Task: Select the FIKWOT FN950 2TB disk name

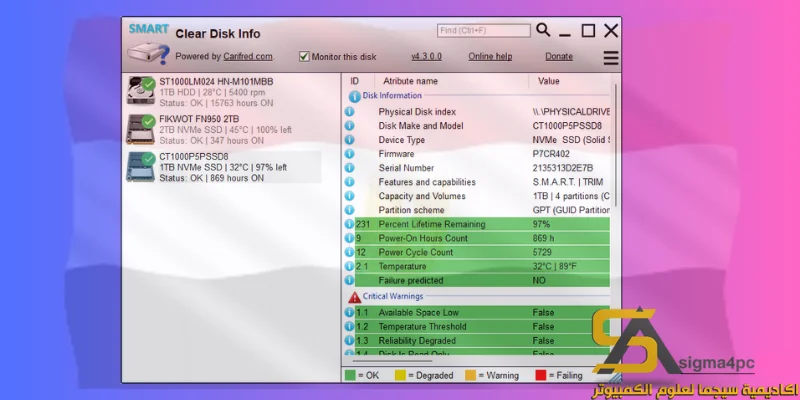Action: [199, 119]
